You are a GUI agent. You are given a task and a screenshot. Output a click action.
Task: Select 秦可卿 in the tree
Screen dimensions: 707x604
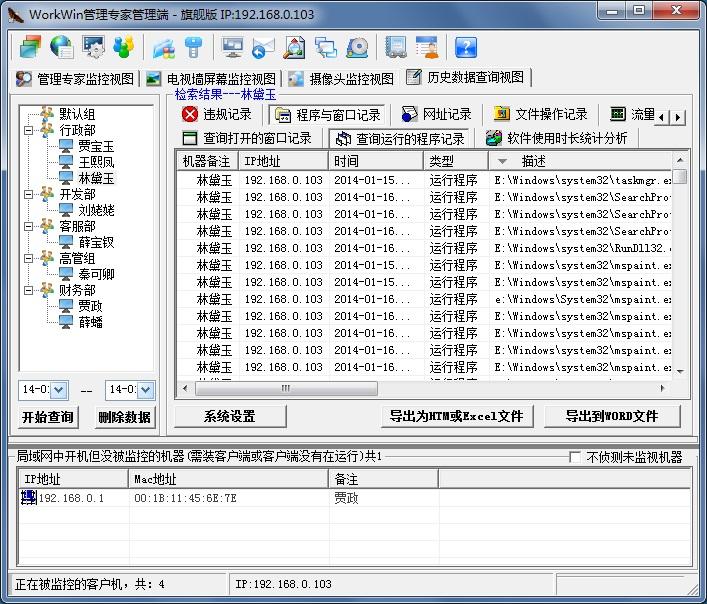pyautogui.click(x=96, y=274)
